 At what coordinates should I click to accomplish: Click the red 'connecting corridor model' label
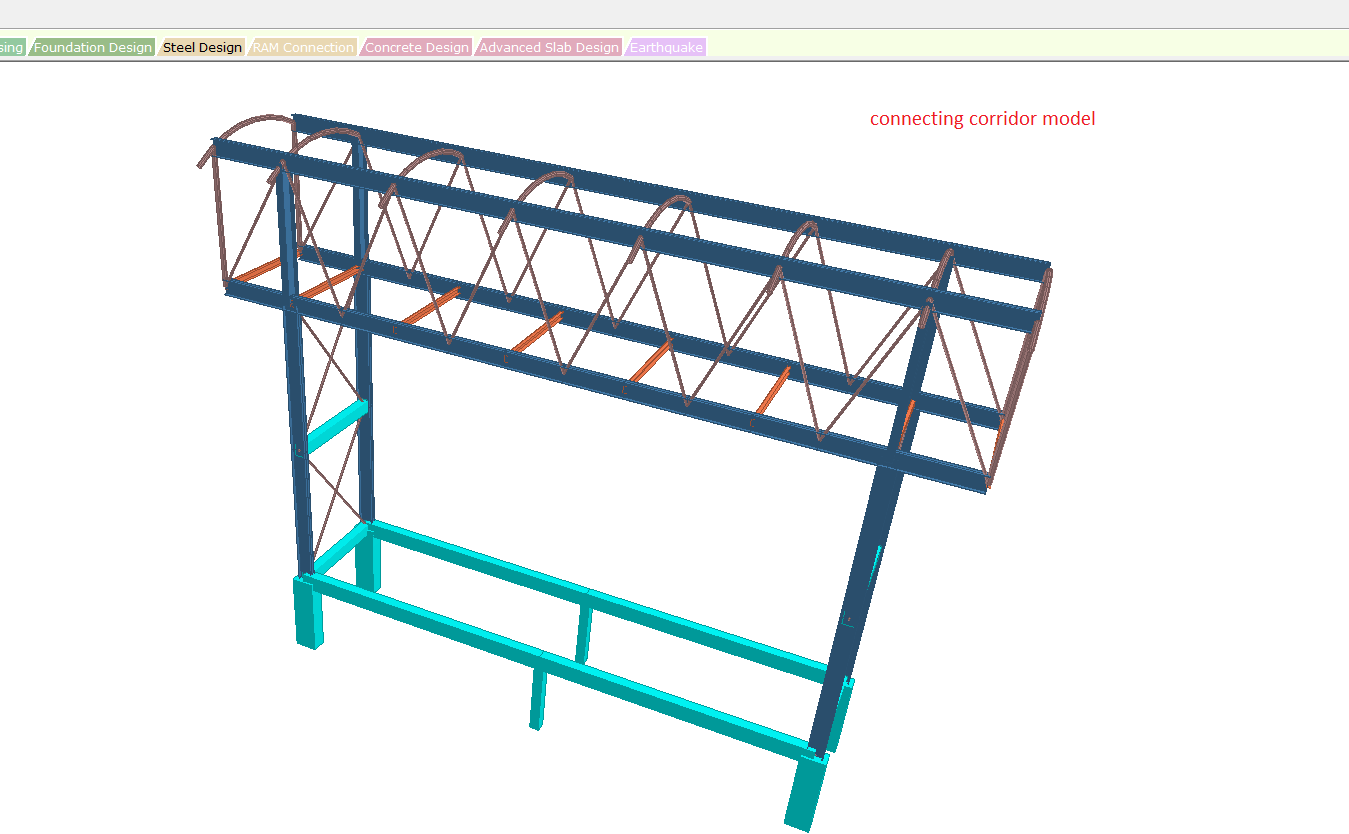click(x=982, y=119)
